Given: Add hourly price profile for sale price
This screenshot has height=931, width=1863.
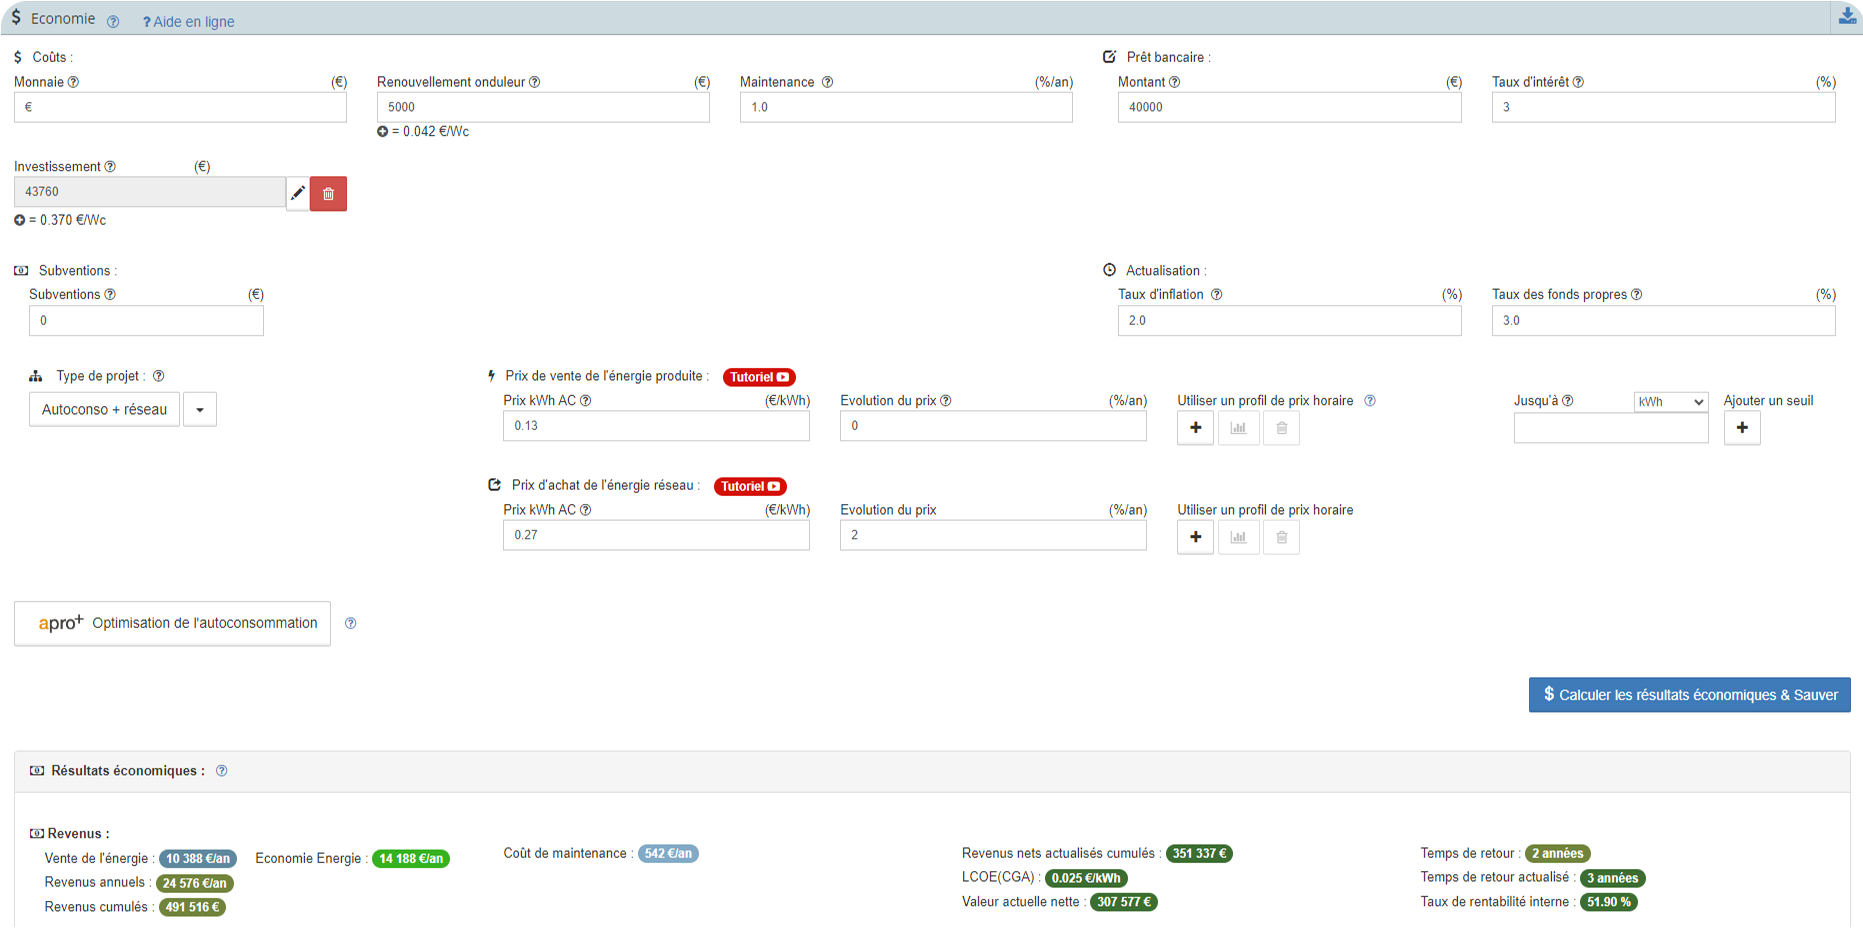Looking at the screenshot, I should [1195, 428].
